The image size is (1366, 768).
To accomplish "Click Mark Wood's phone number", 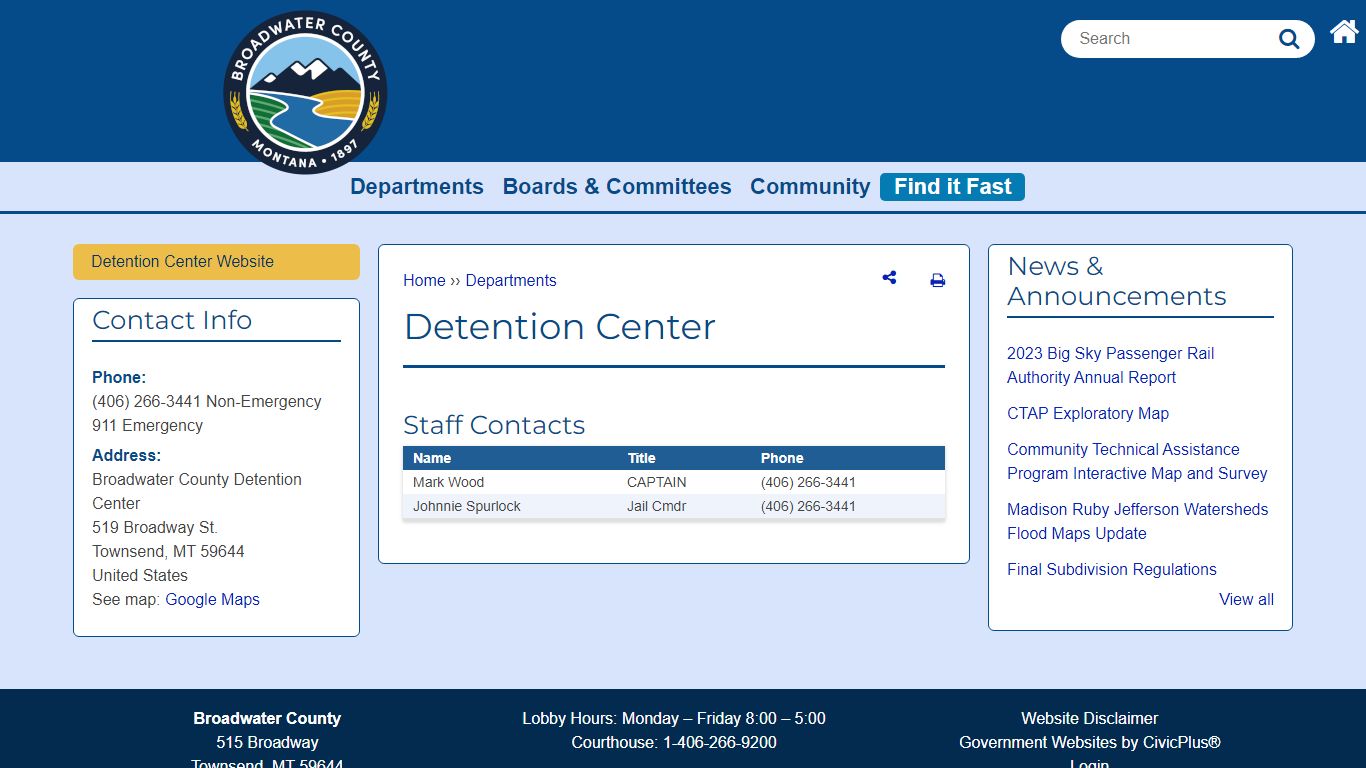I will (x=808, y=482).
